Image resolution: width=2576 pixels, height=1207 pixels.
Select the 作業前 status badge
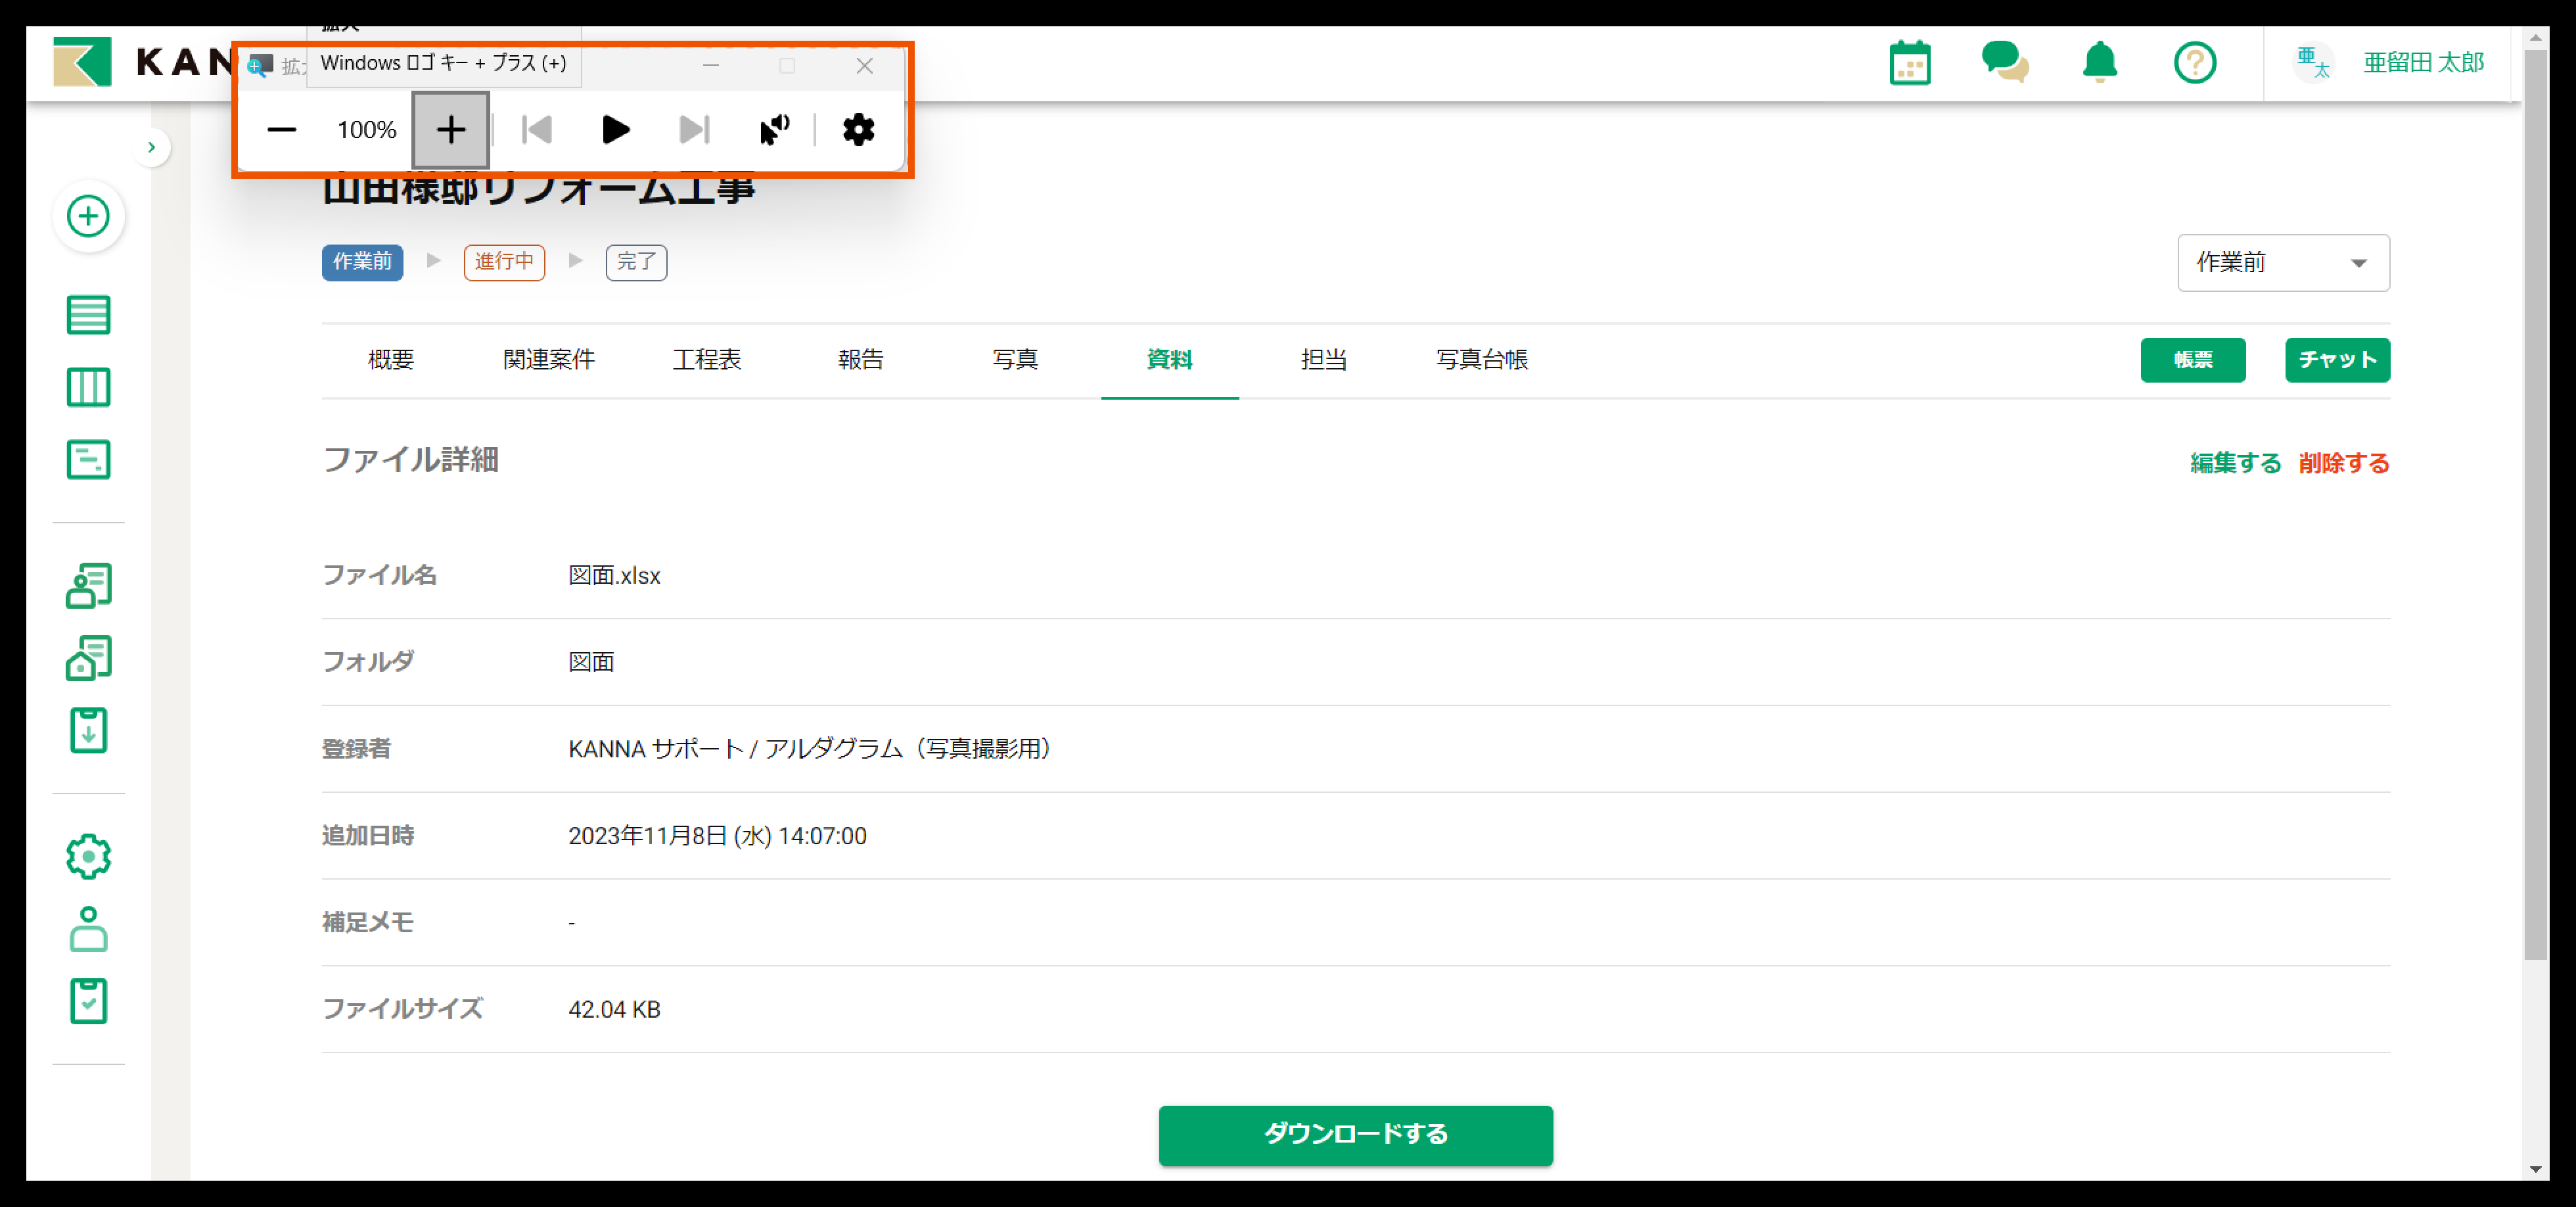pos(362,262)
